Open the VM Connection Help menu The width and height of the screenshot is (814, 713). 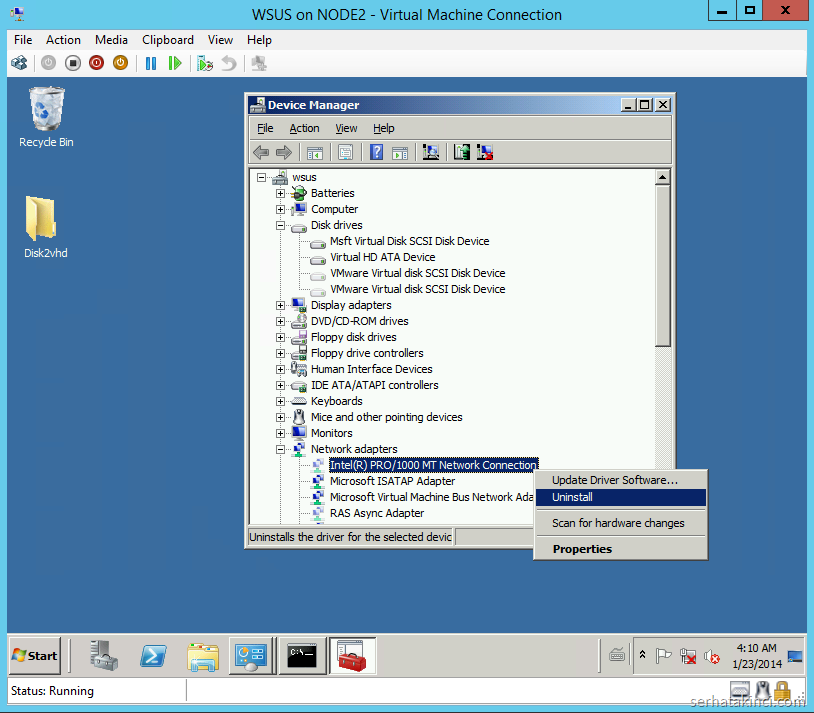pyautogui.click(x=259, y=40)
